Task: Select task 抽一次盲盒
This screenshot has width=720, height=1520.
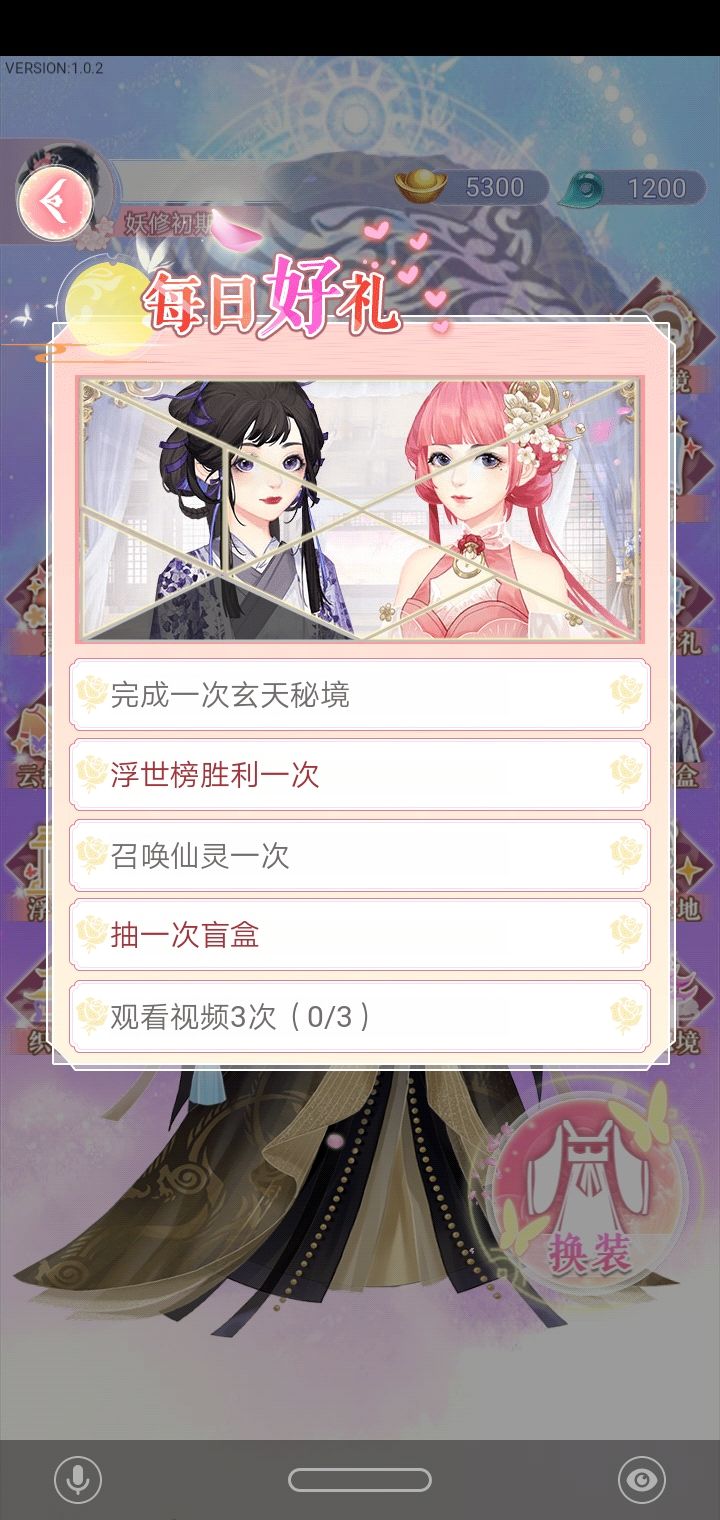Action: tap(360, 935)
